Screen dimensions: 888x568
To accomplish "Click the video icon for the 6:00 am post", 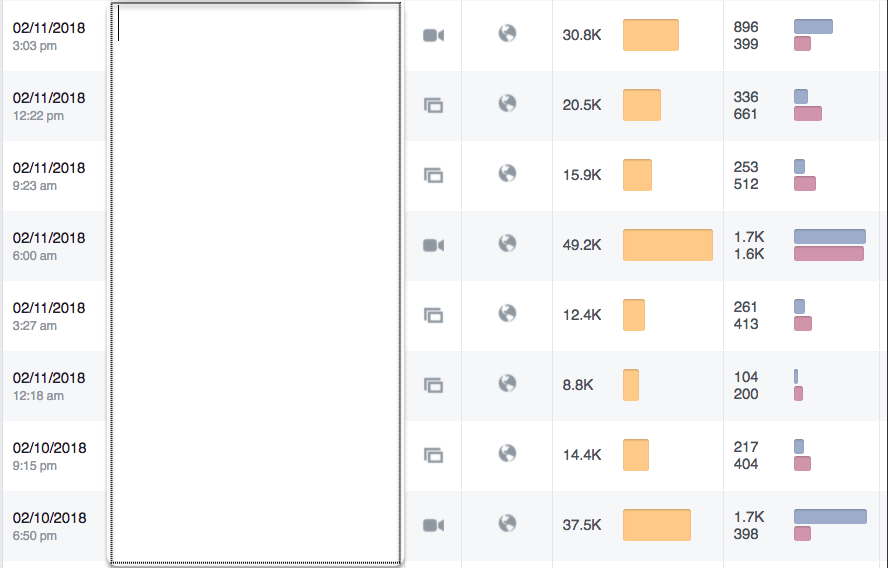I will click(x=433, y=245).
